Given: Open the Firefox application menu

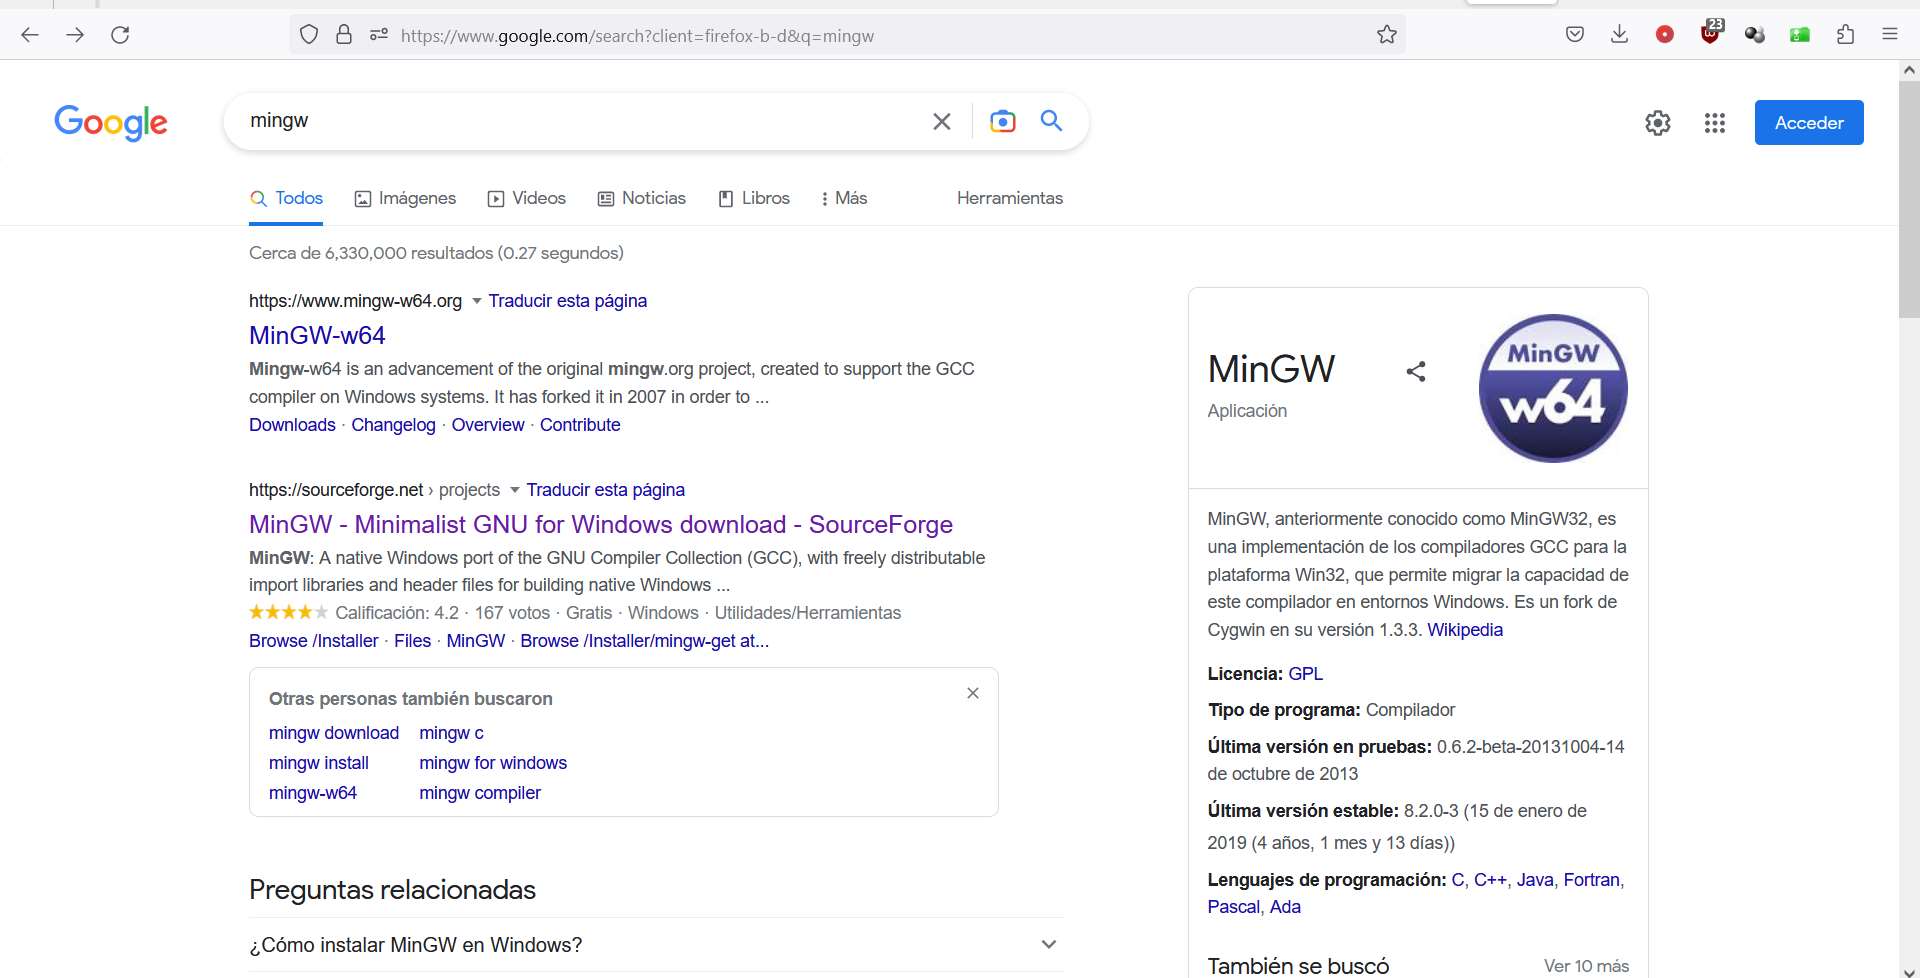Looking at the screenshot, I should click(x=1890, y=34).
